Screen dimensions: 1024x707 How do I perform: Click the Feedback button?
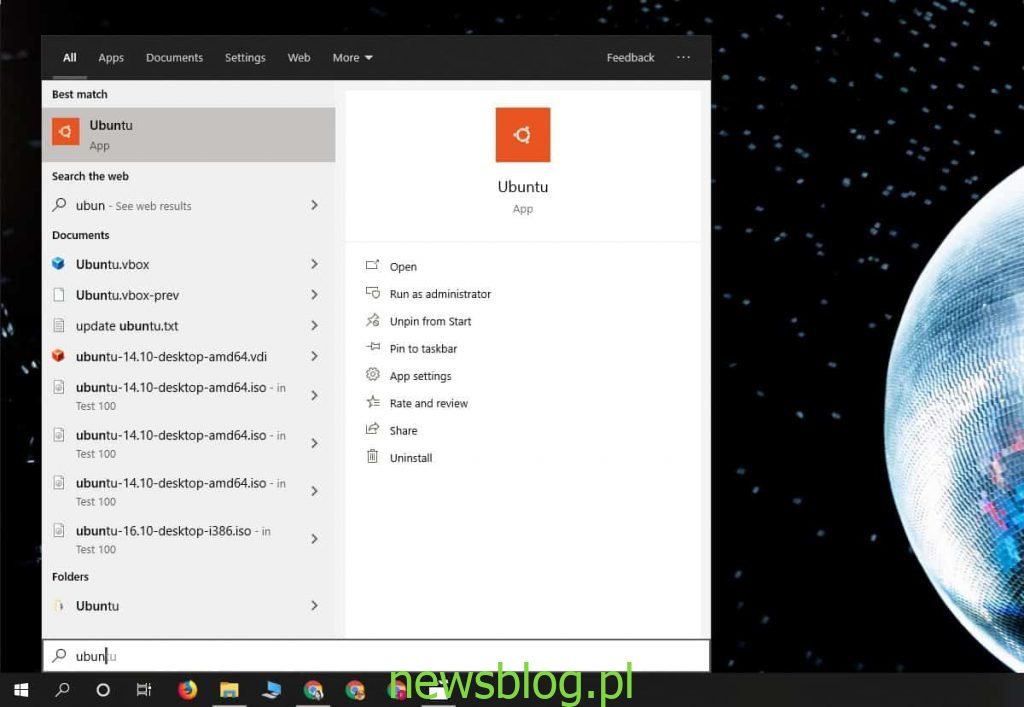click(630, 57)
